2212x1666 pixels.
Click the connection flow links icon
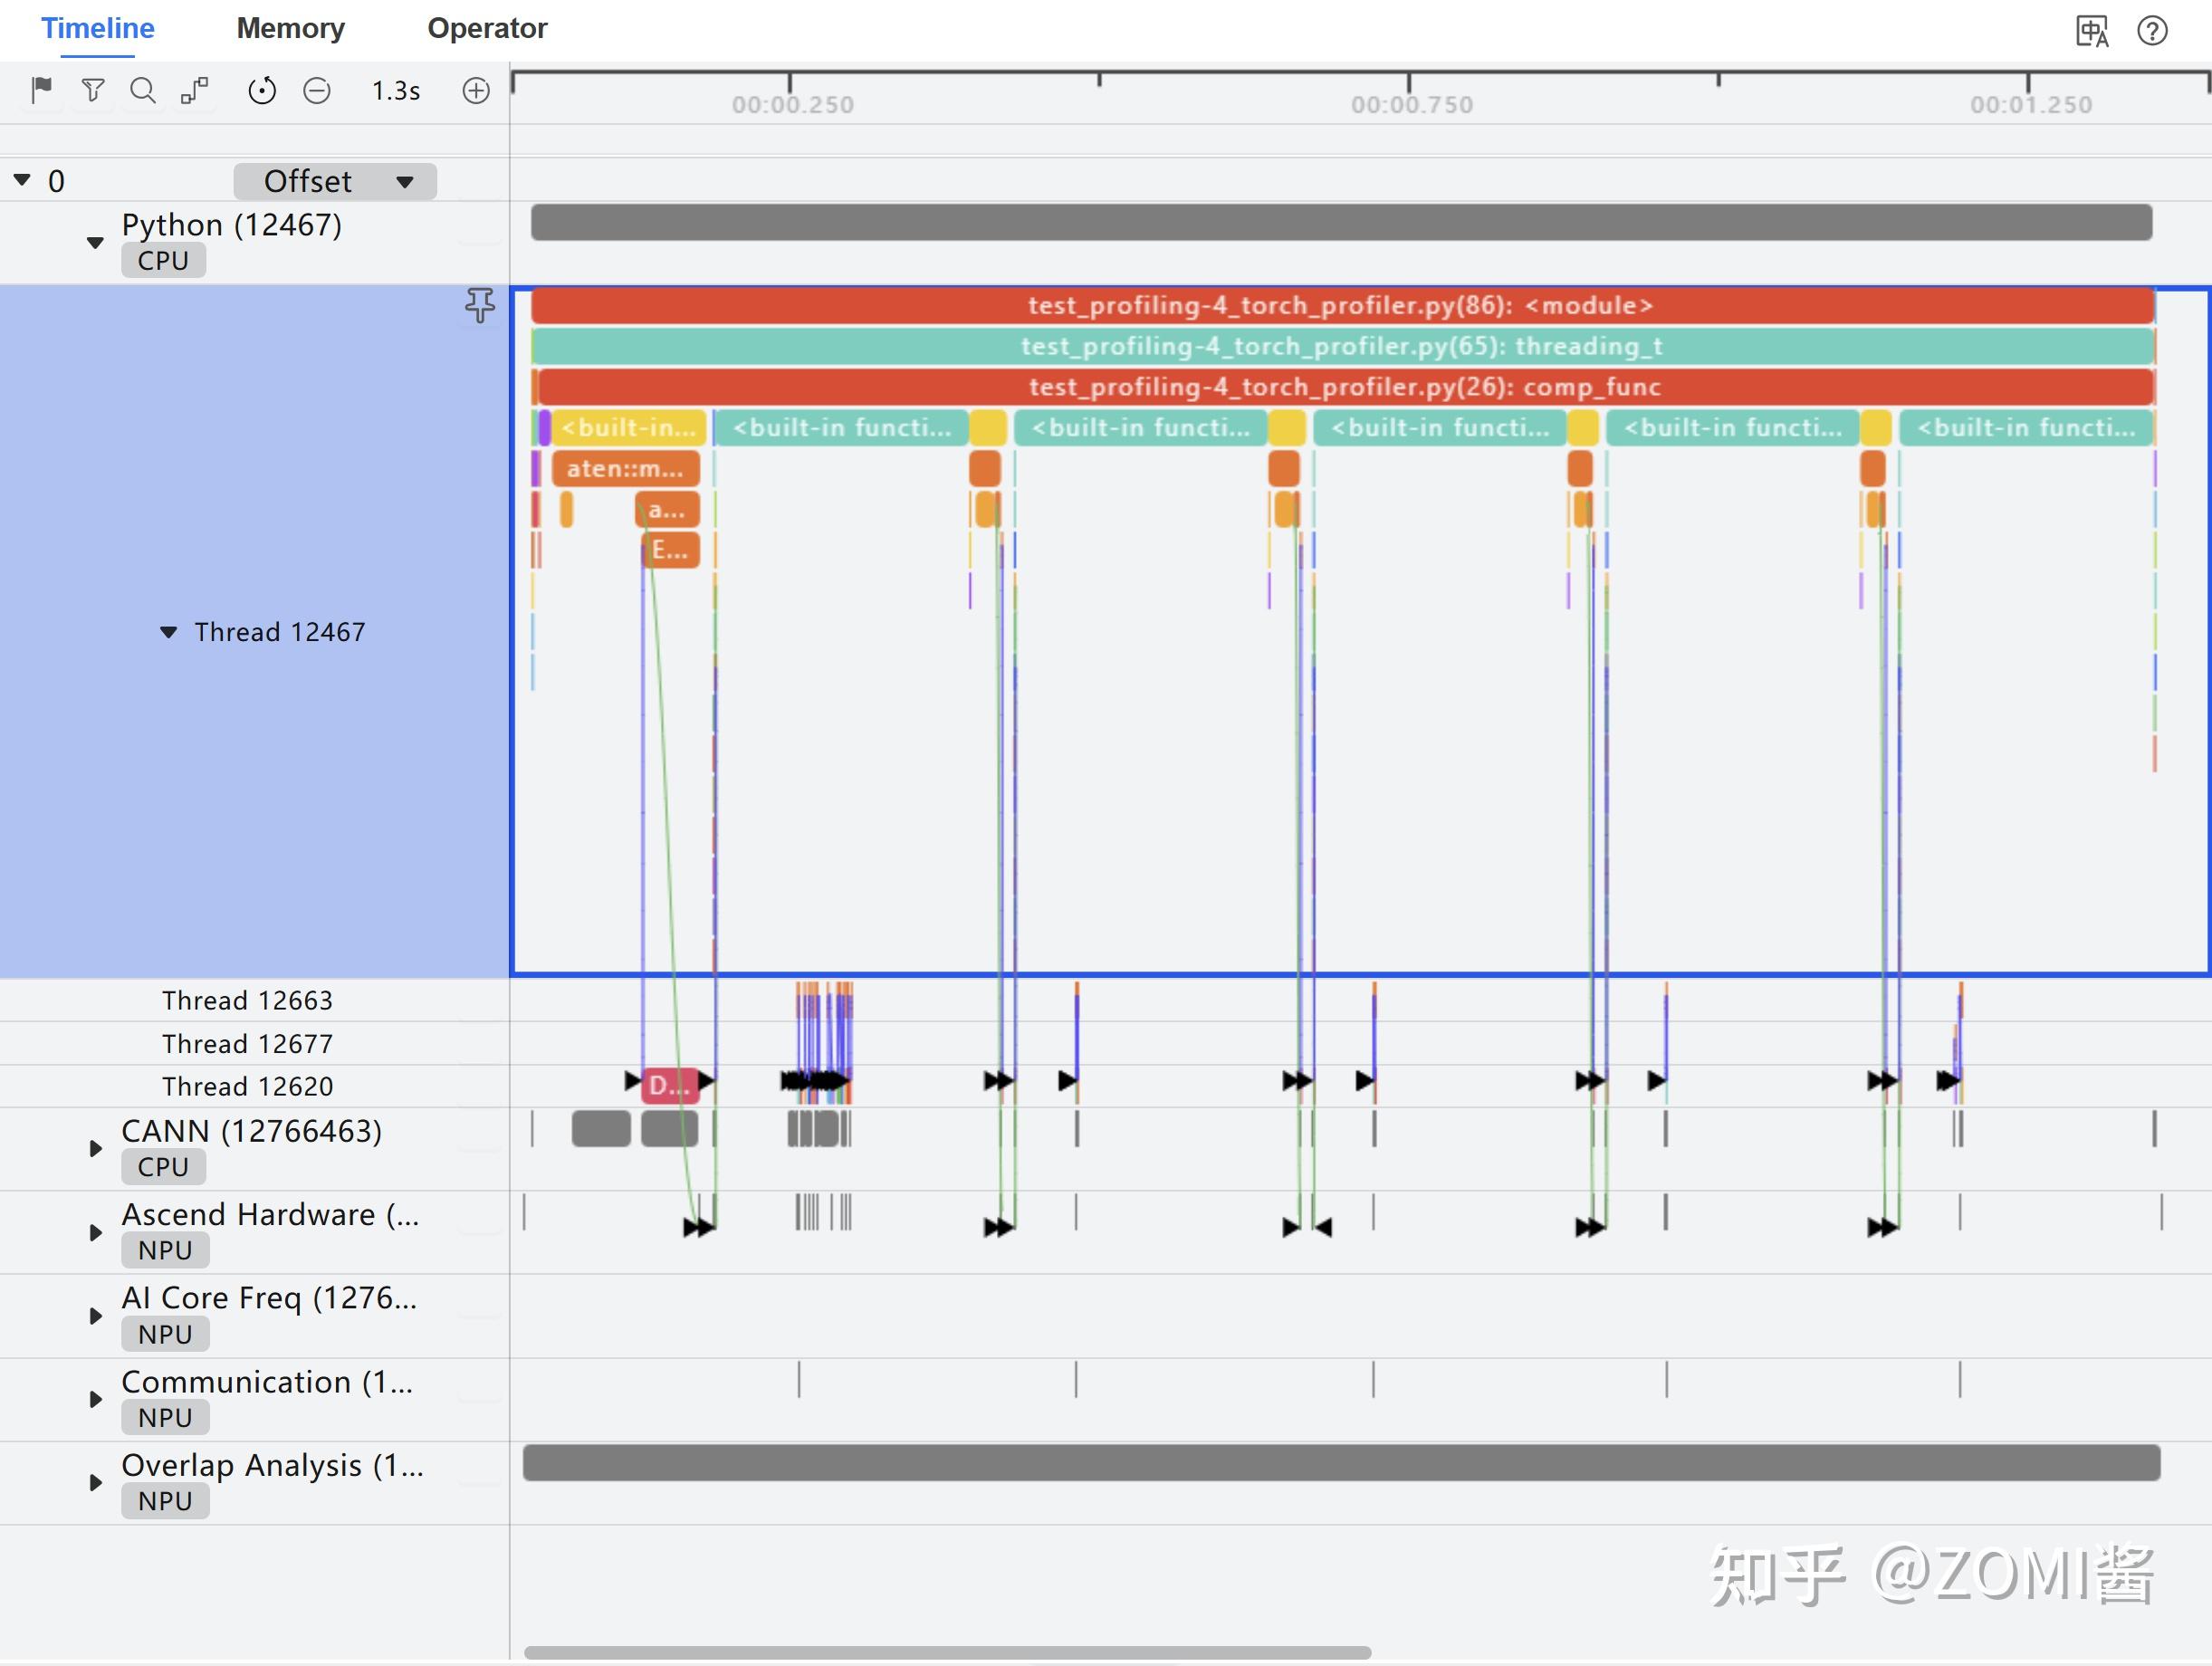tap(194, 91)
